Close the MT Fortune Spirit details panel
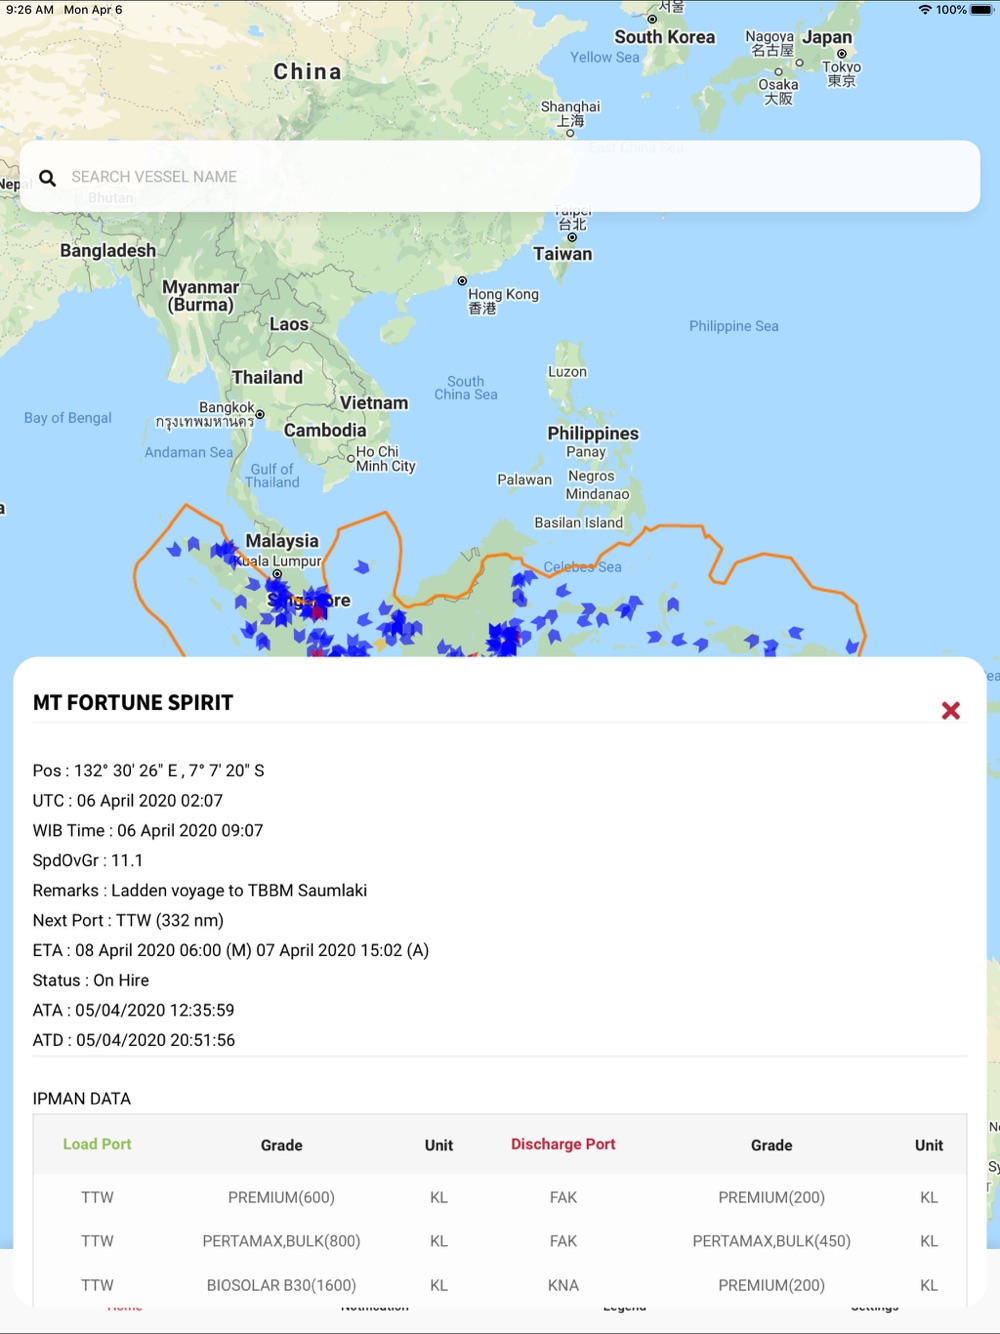This screenshot has width=1000, height=1334. (951, 710)
